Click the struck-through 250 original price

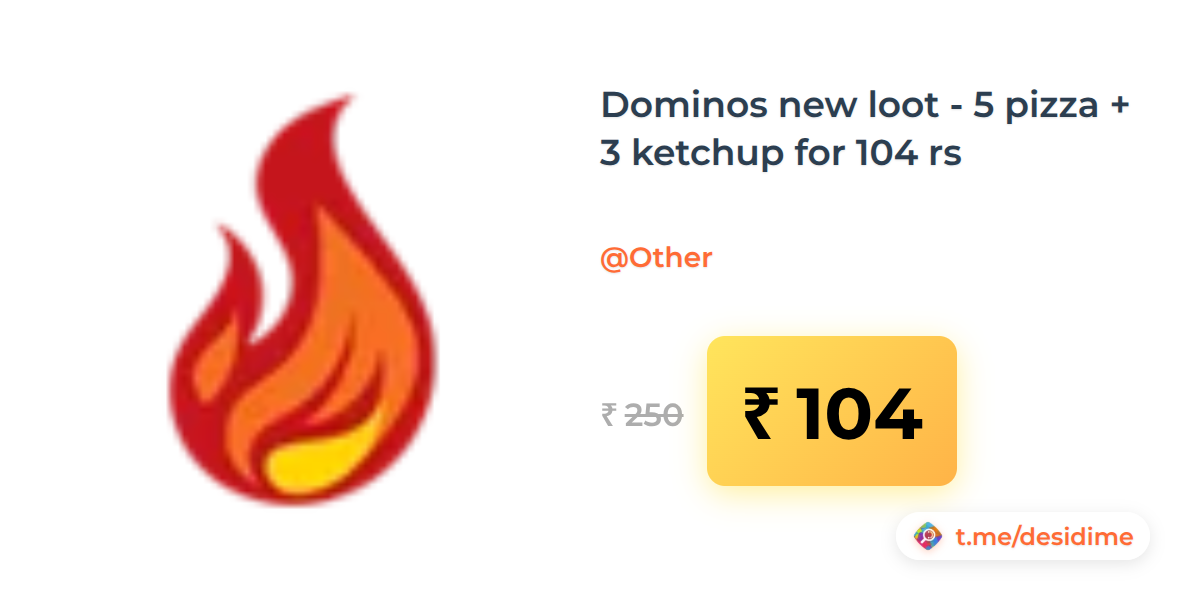tap(654, 414)
